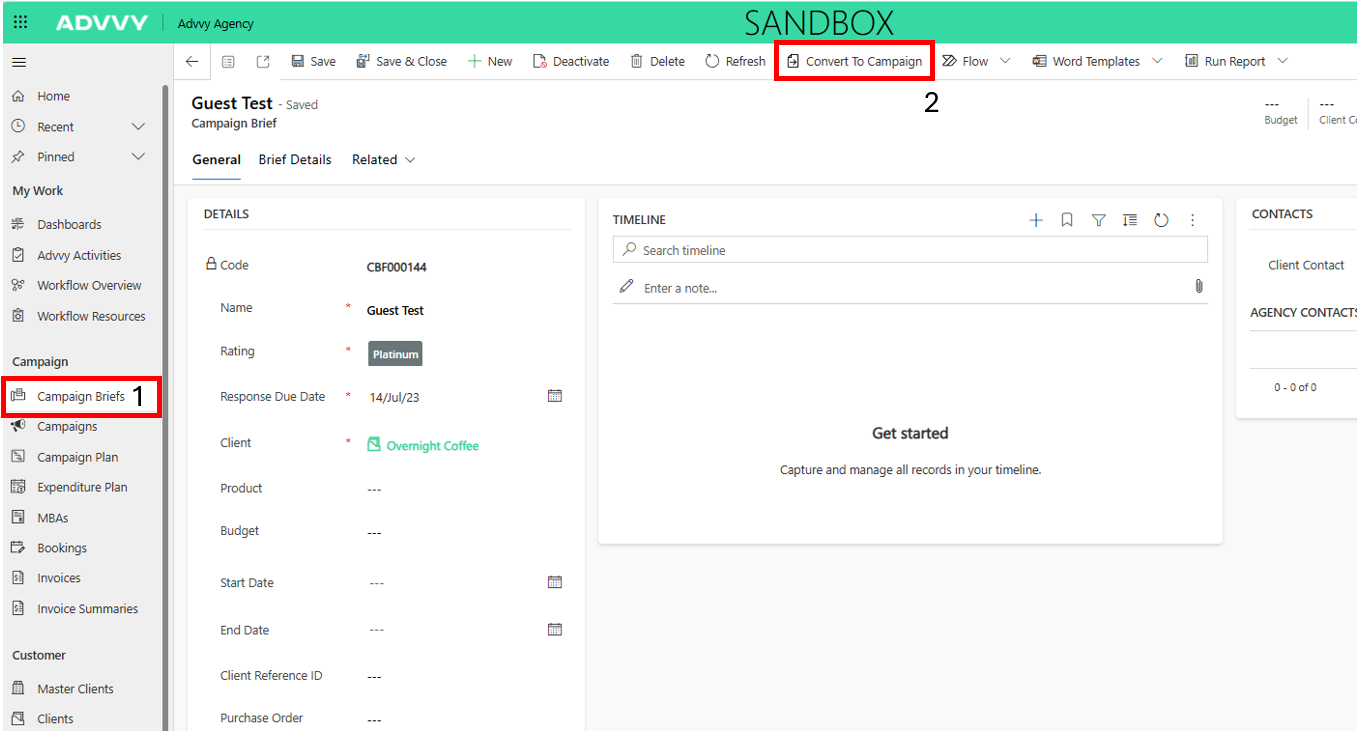This screenshot has width=1360, height=736.
Task: Click the MBAs icon in sidebar
Action: pyautogui.click(x=18, y=517)
